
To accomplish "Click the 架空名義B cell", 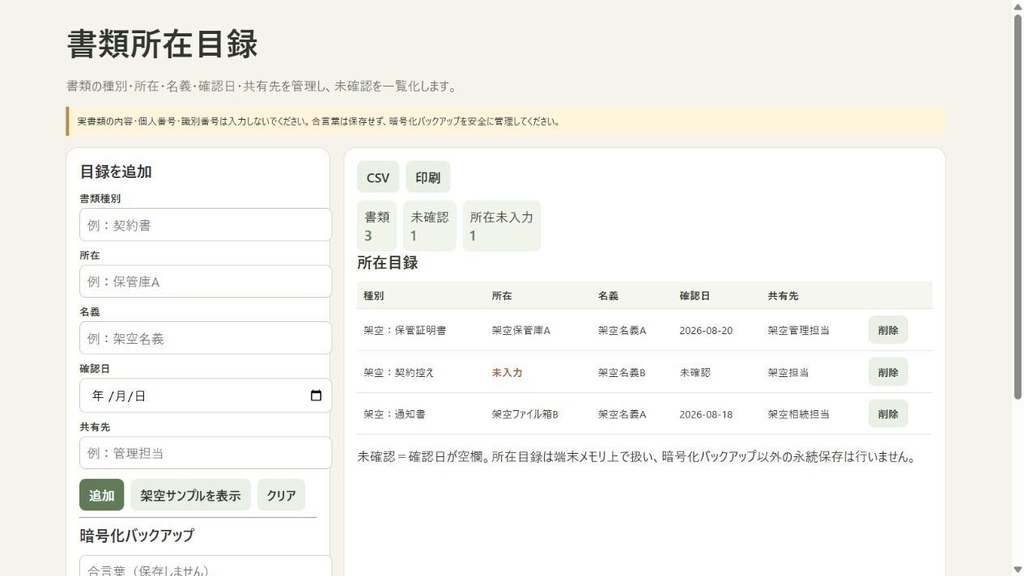I will coord(622,372).
